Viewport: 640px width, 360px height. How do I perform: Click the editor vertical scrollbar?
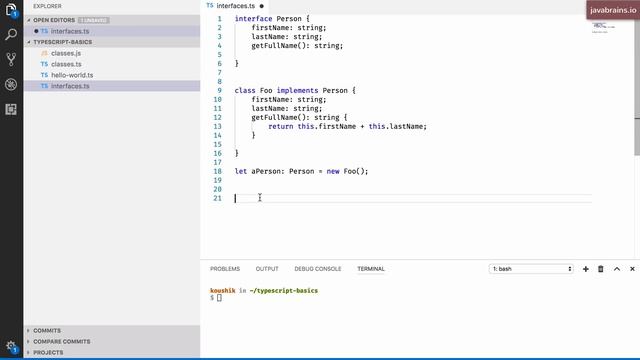(637, 84)
